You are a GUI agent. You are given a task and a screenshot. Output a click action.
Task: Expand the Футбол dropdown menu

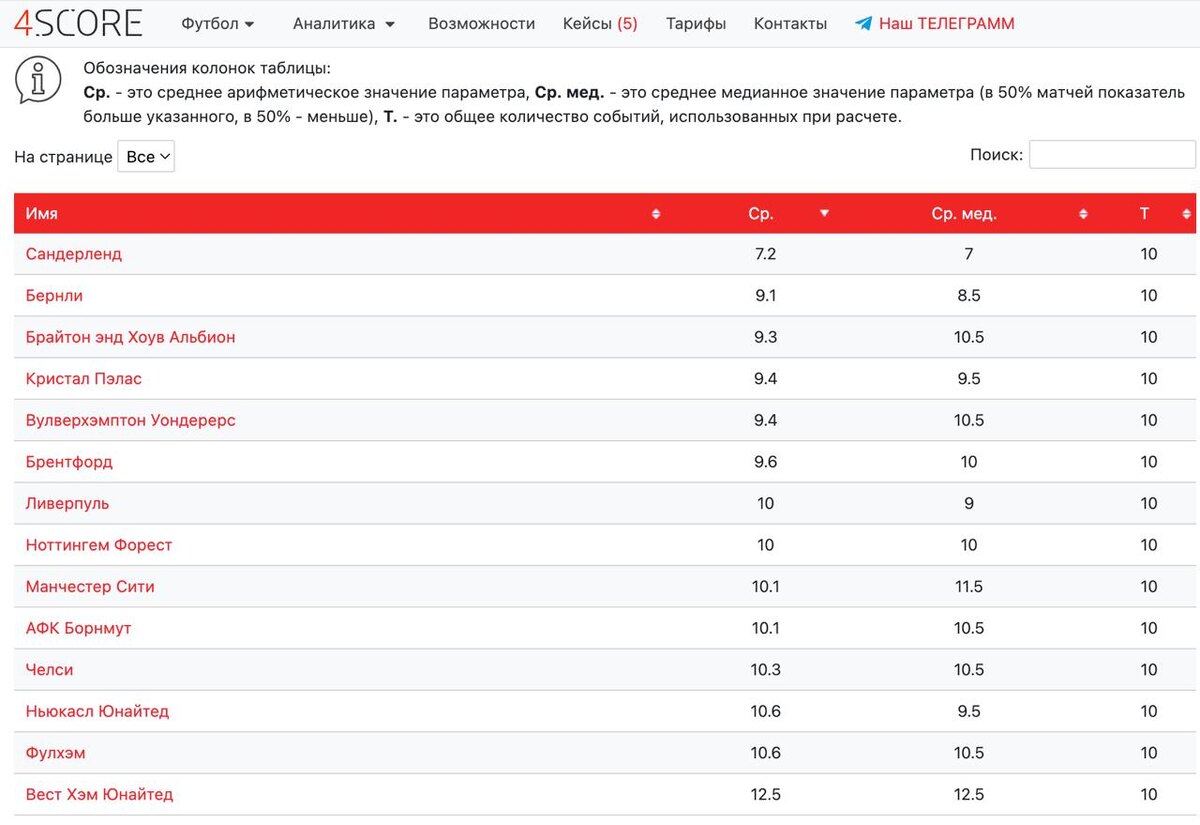click(218, 23)
